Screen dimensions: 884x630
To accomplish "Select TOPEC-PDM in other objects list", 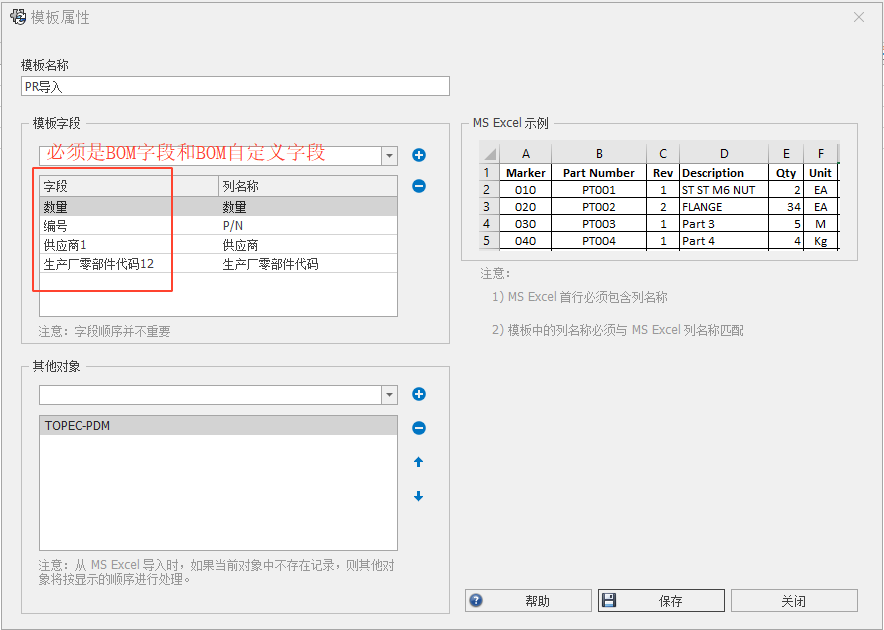I will pyautogui.click(x=219, y=426).
